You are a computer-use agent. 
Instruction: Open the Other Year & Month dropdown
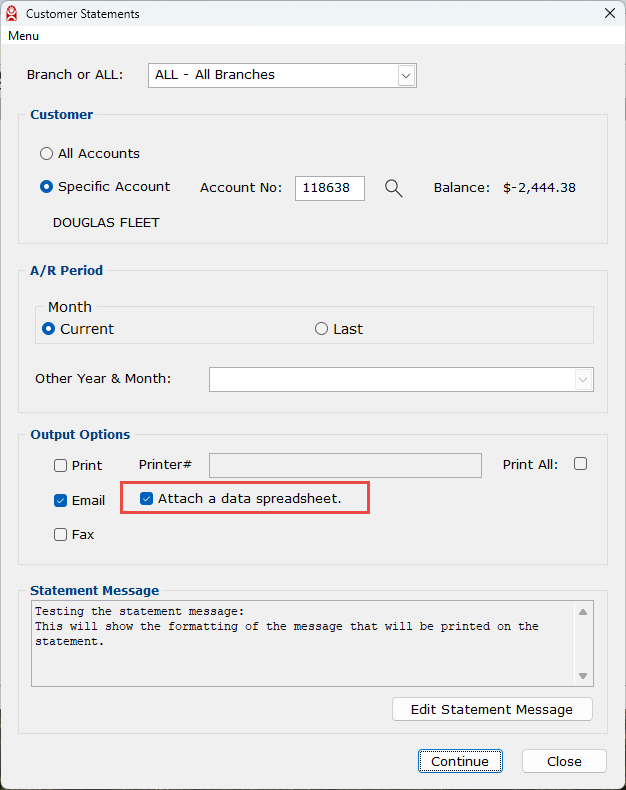click(582, 379)
